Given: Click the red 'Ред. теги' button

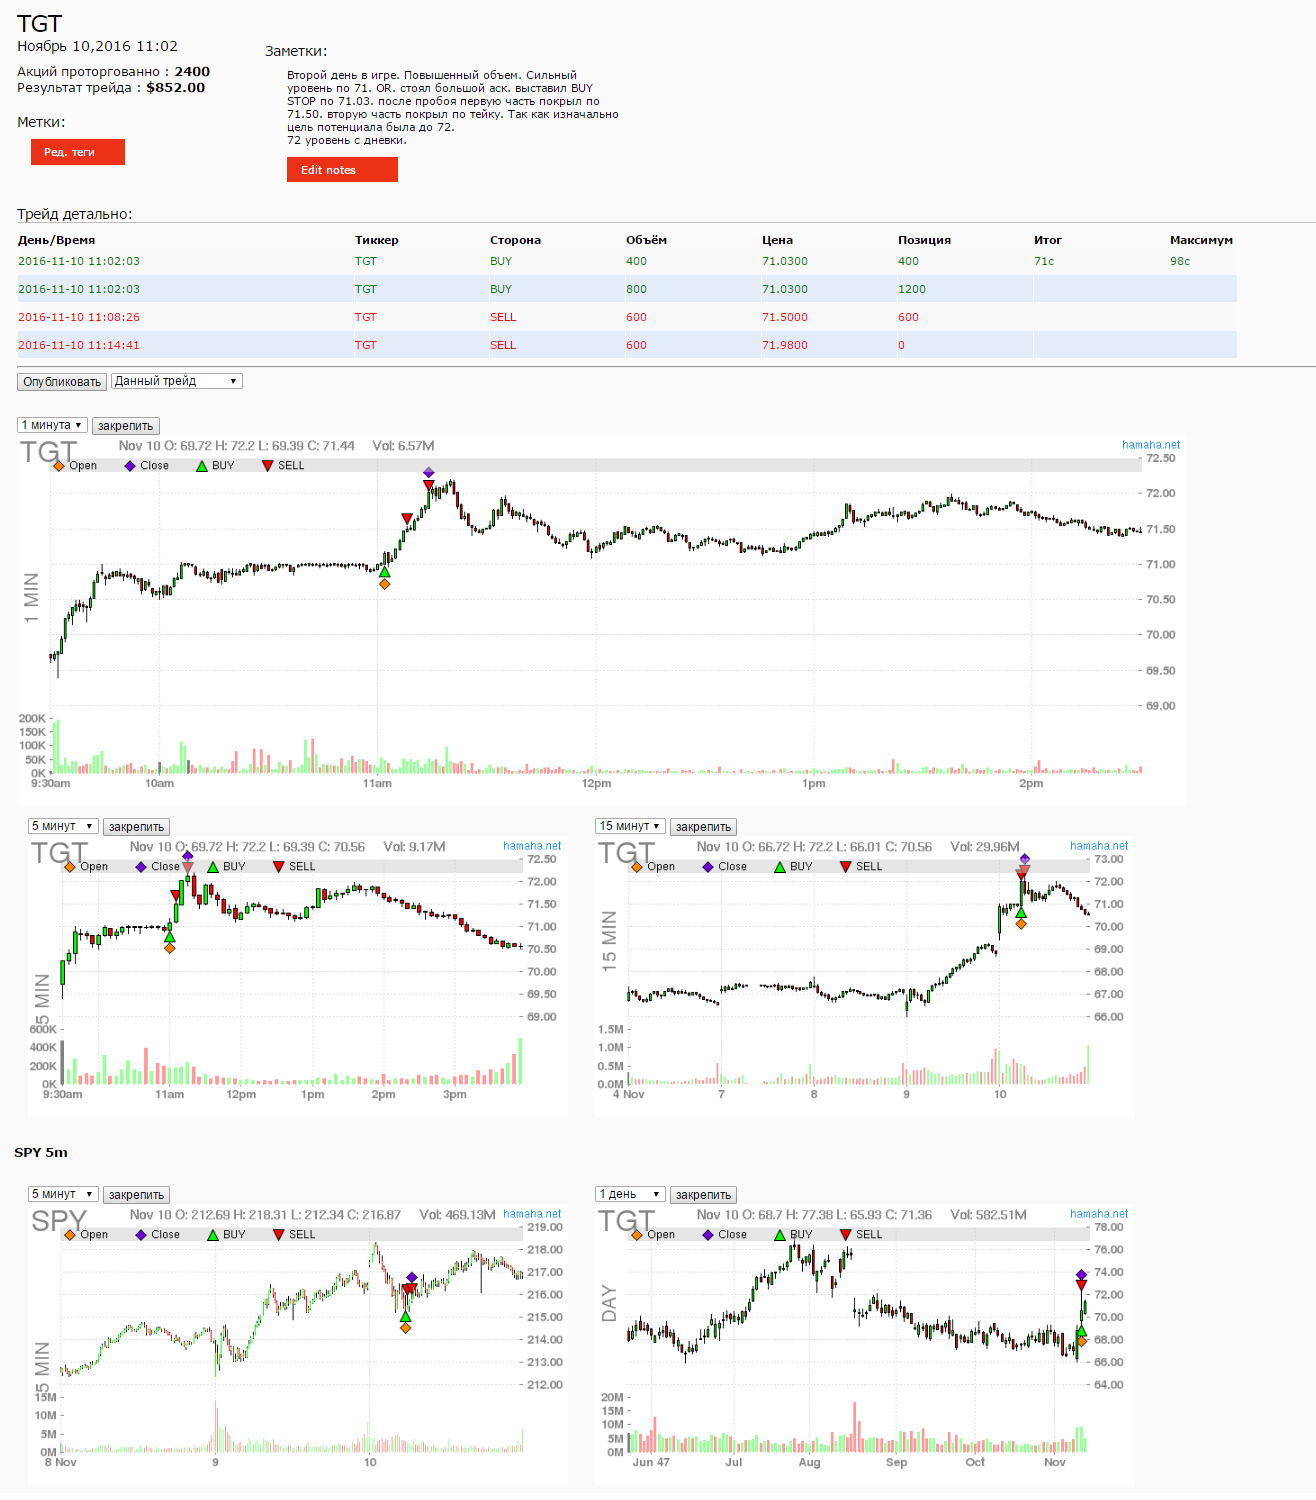Looking at the screenshot, I should click(78, 152).
